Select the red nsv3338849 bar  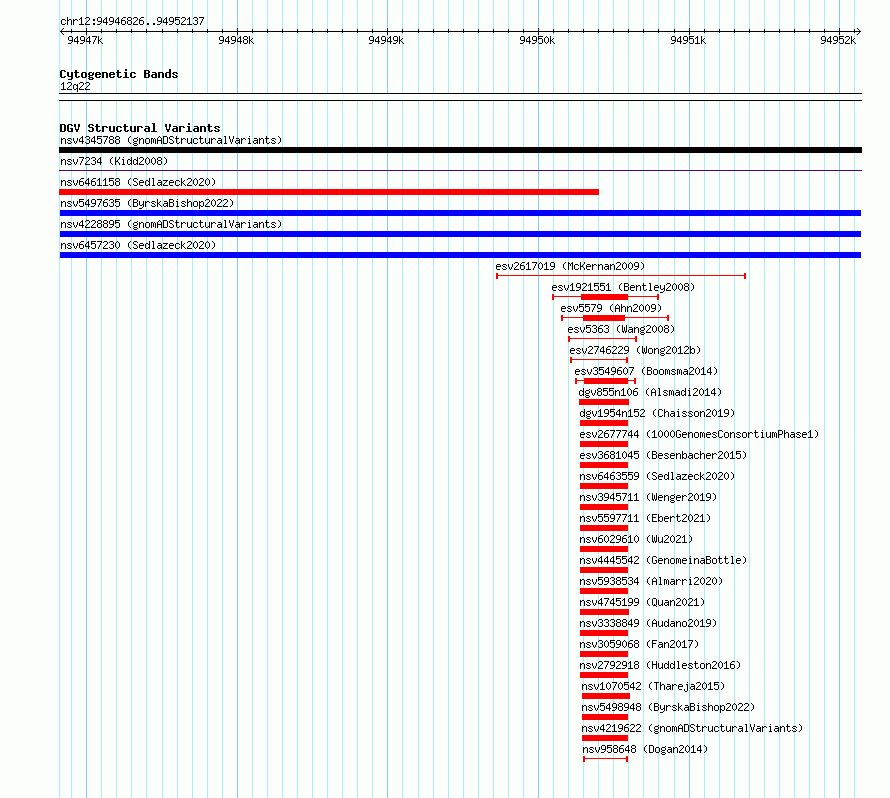point(604,633)
